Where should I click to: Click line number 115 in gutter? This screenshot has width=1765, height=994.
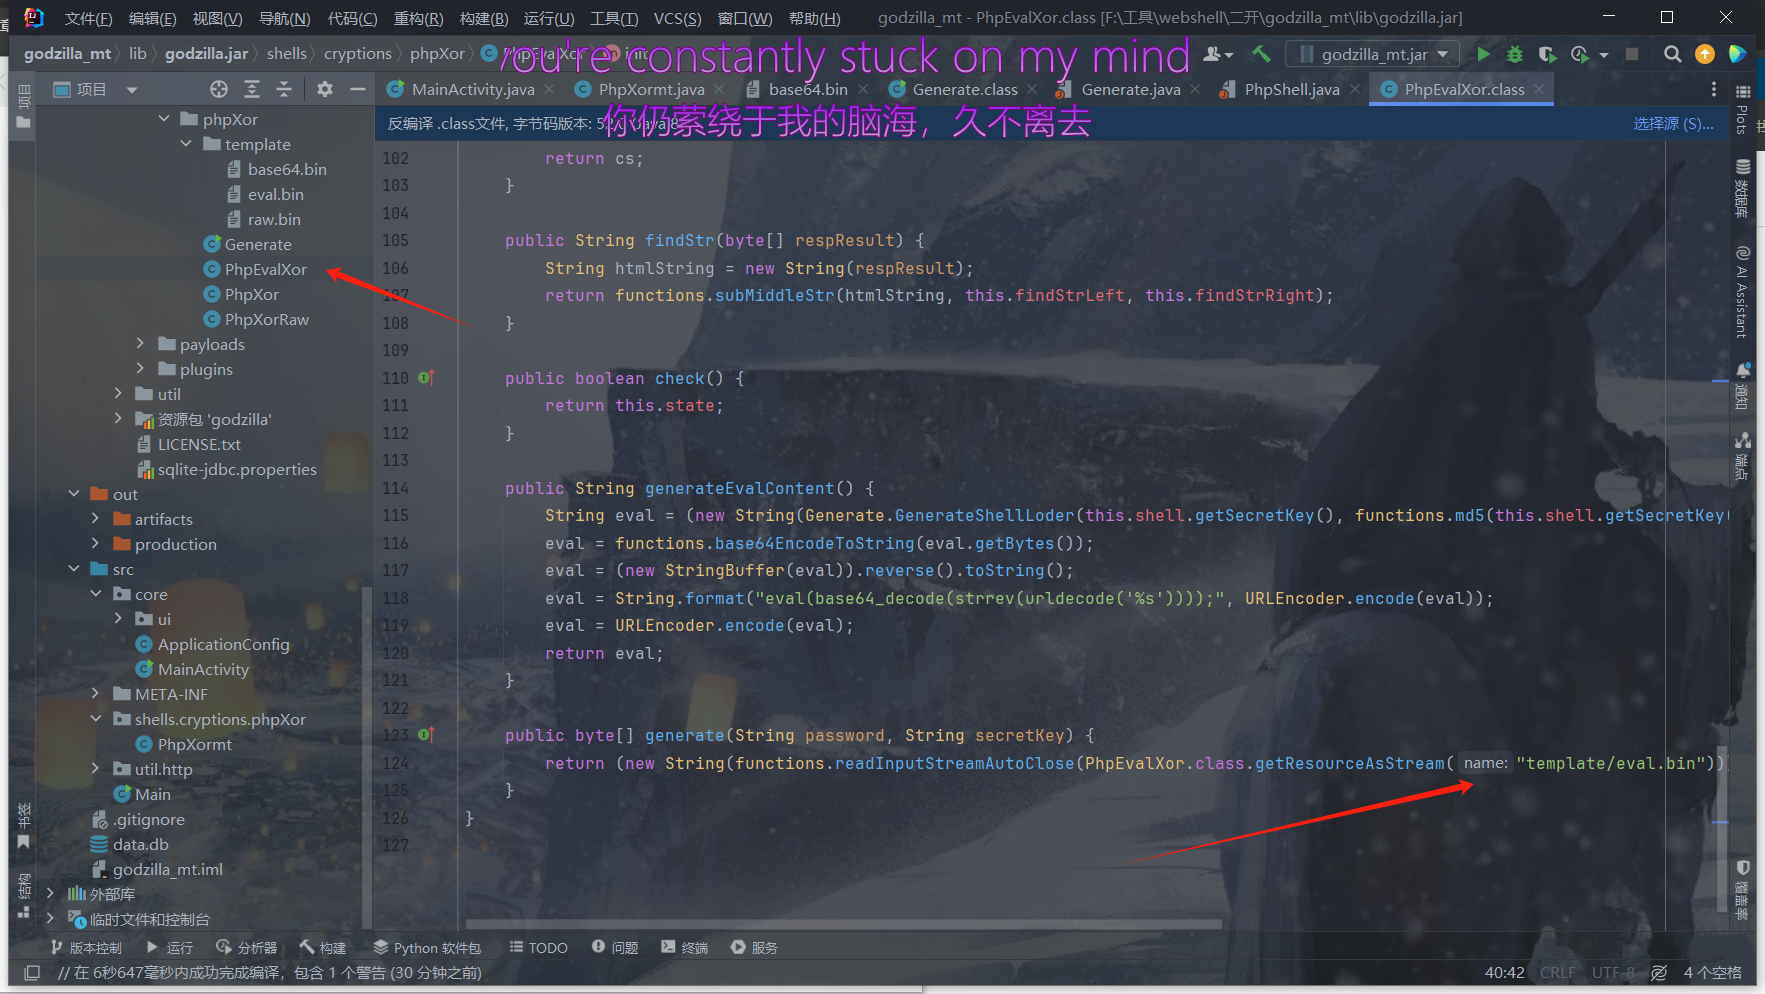(x=395, y=515)
